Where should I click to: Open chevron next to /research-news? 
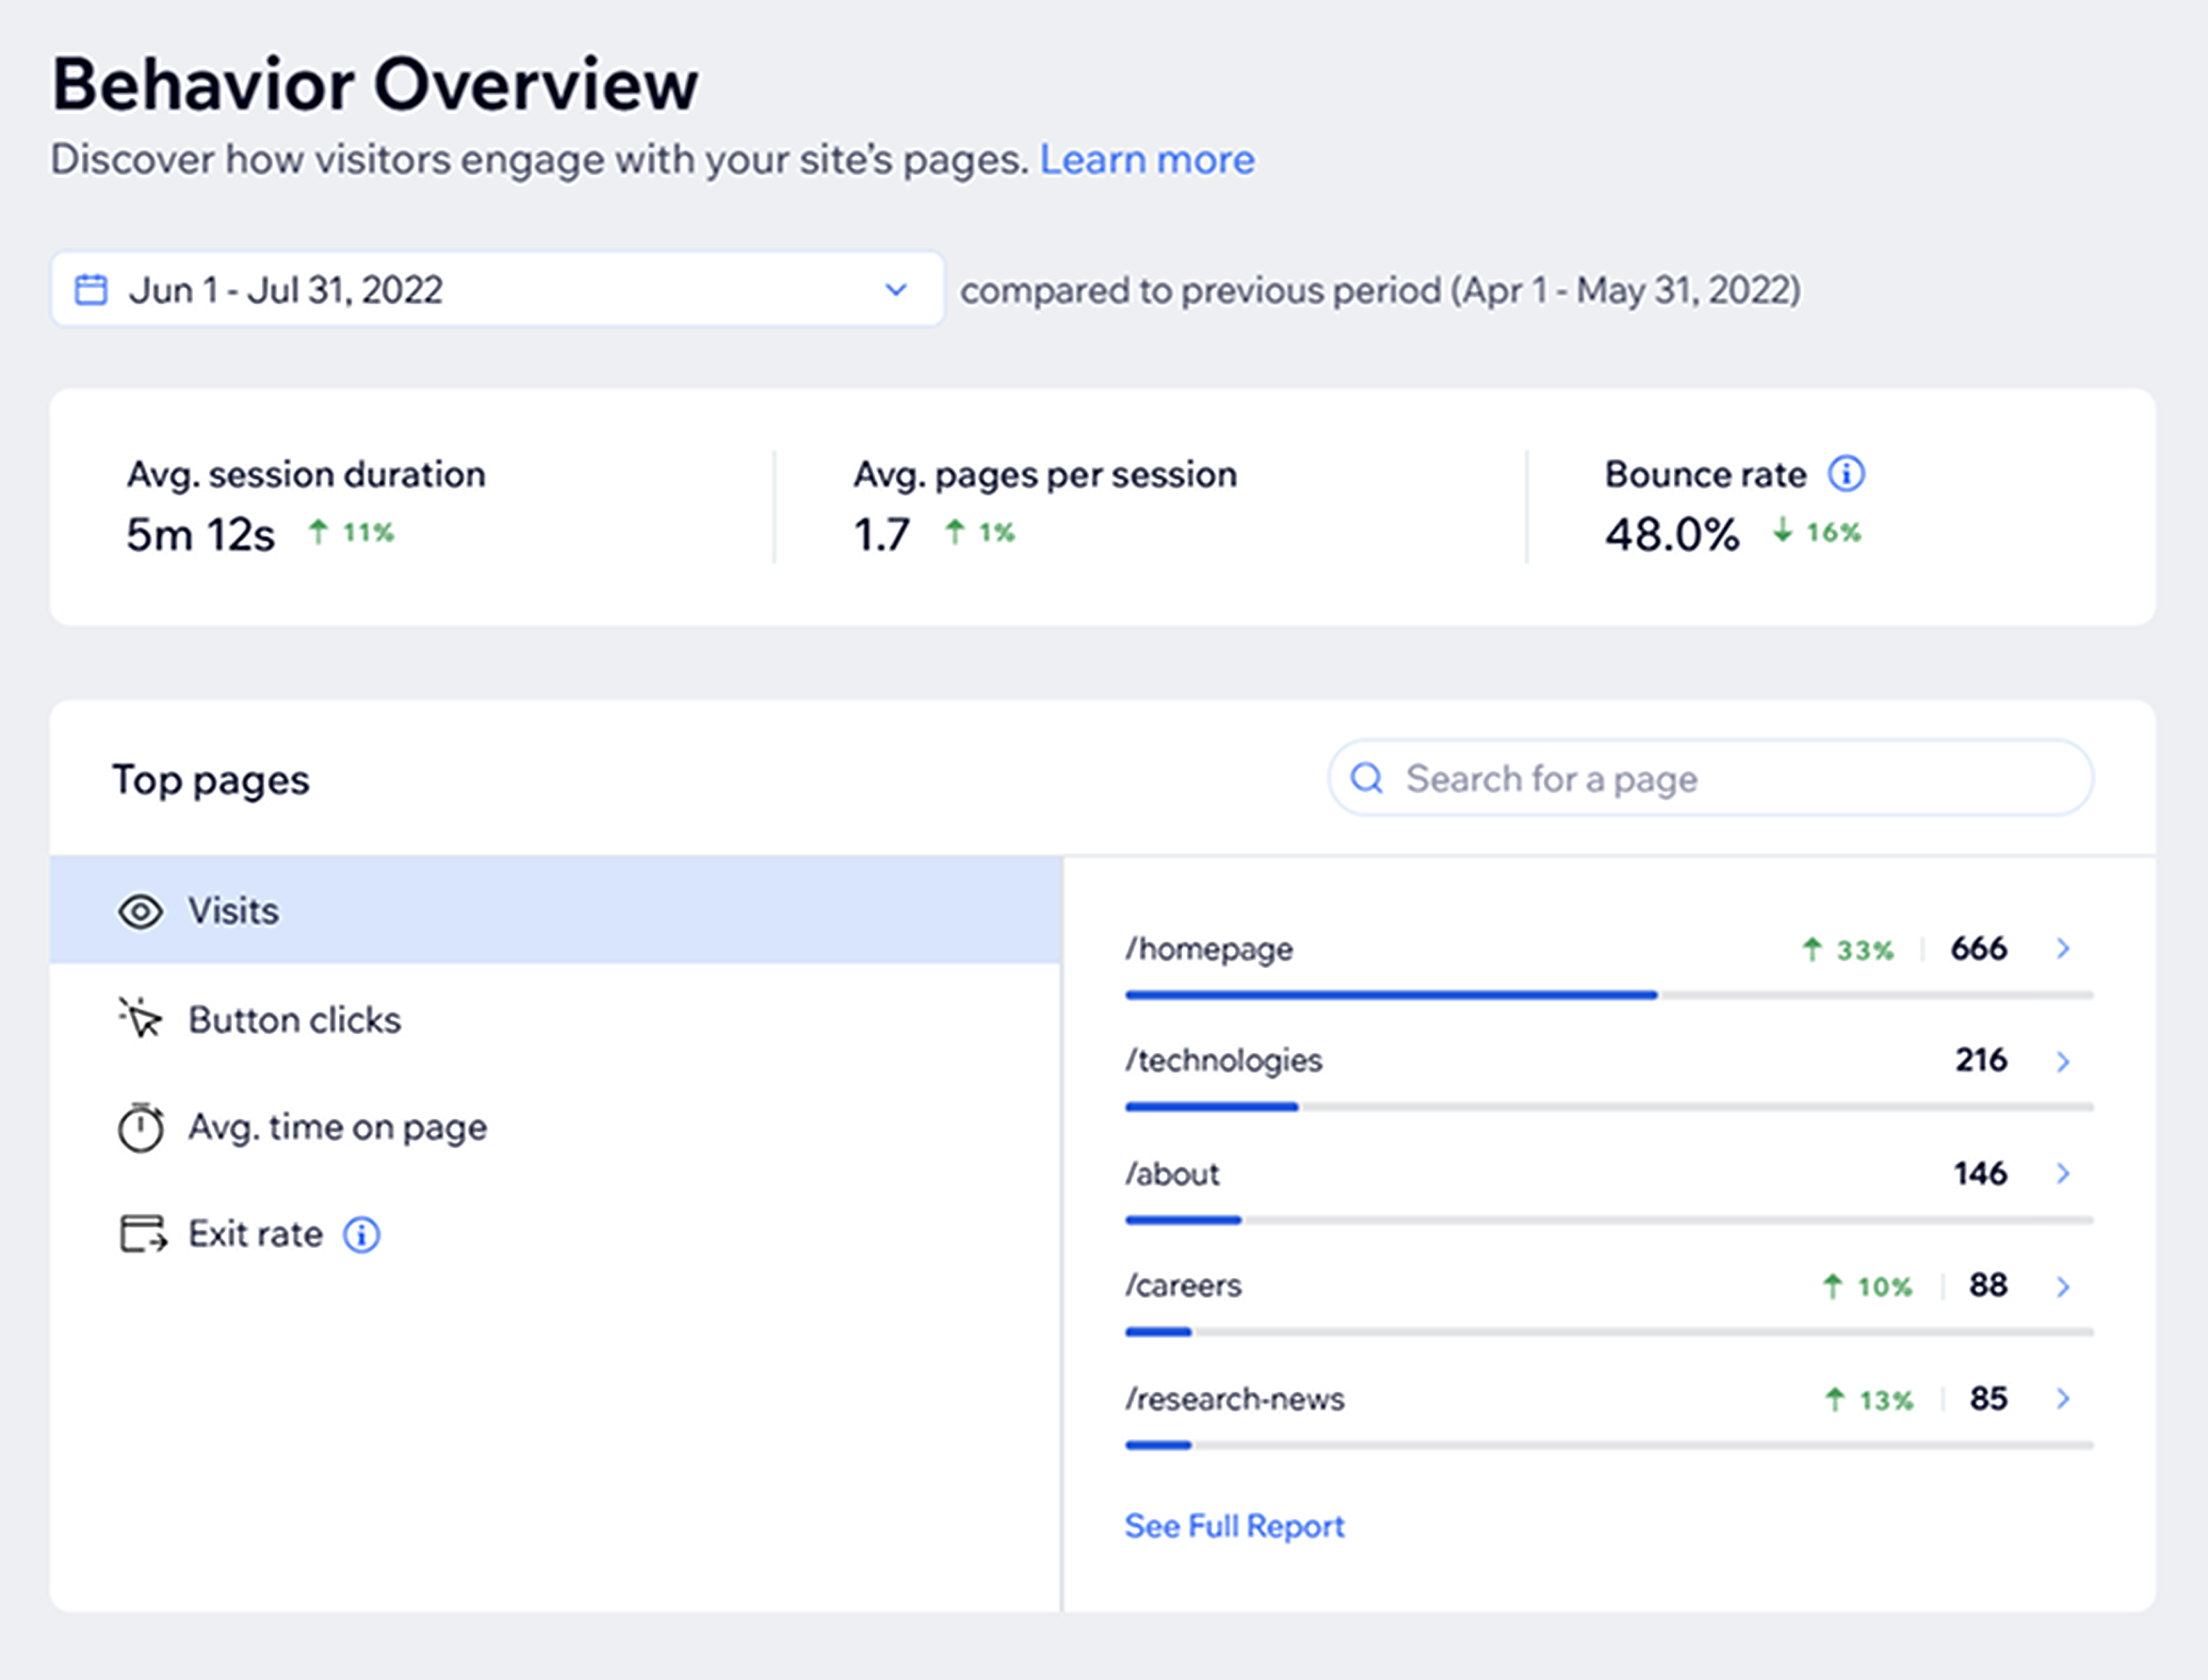(x=2063, y=1398)
